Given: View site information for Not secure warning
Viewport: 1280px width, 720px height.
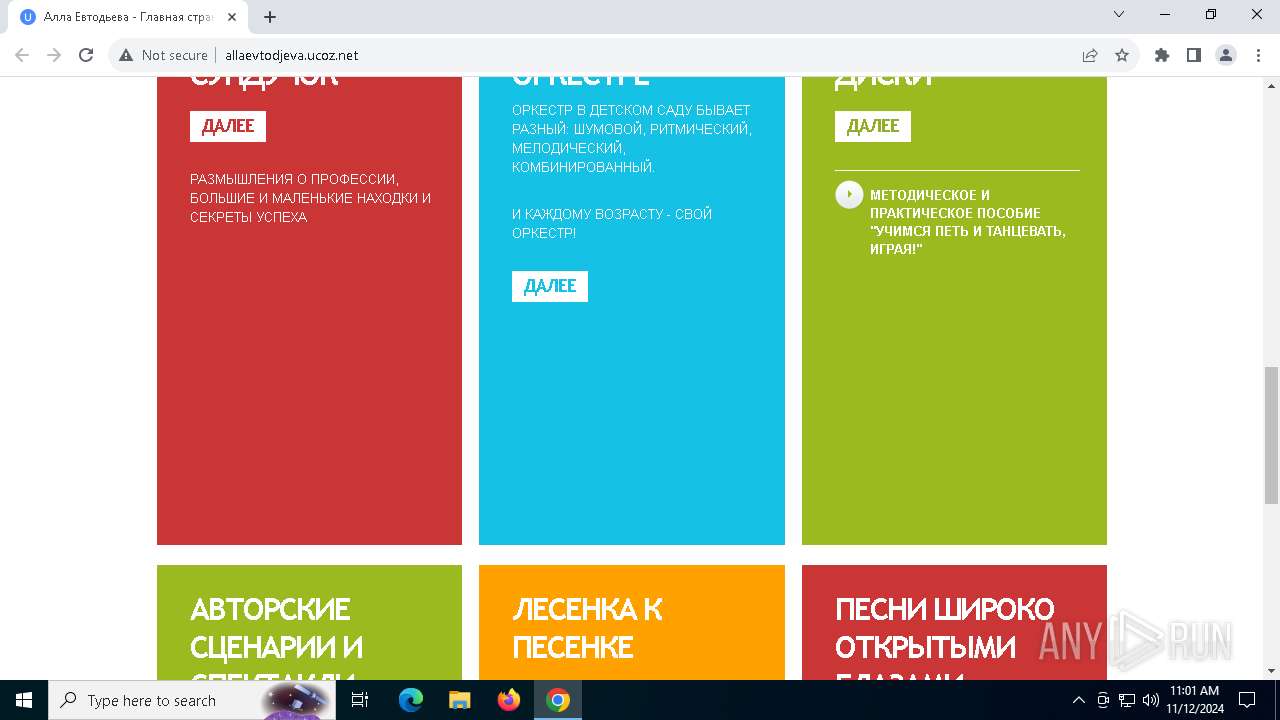Looking at the screenshot, I should [x=164, y=55].
